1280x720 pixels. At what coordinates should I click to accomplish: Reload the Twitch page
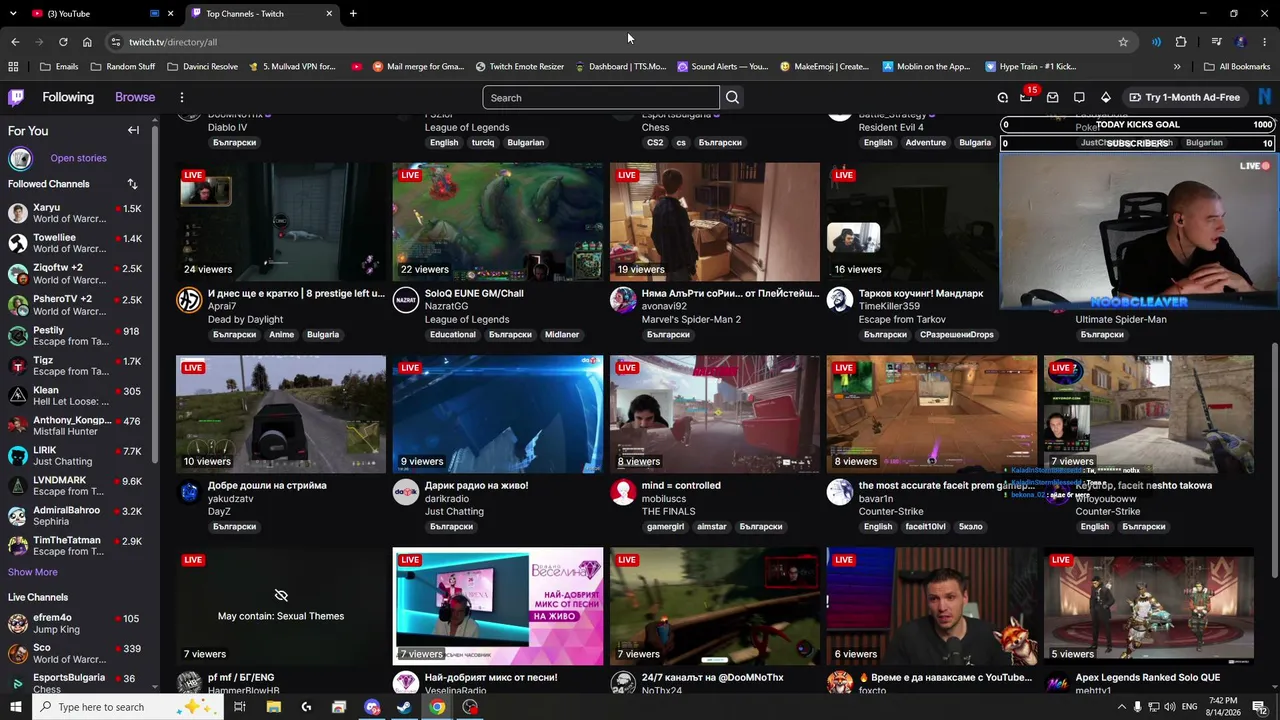(63, 42)
